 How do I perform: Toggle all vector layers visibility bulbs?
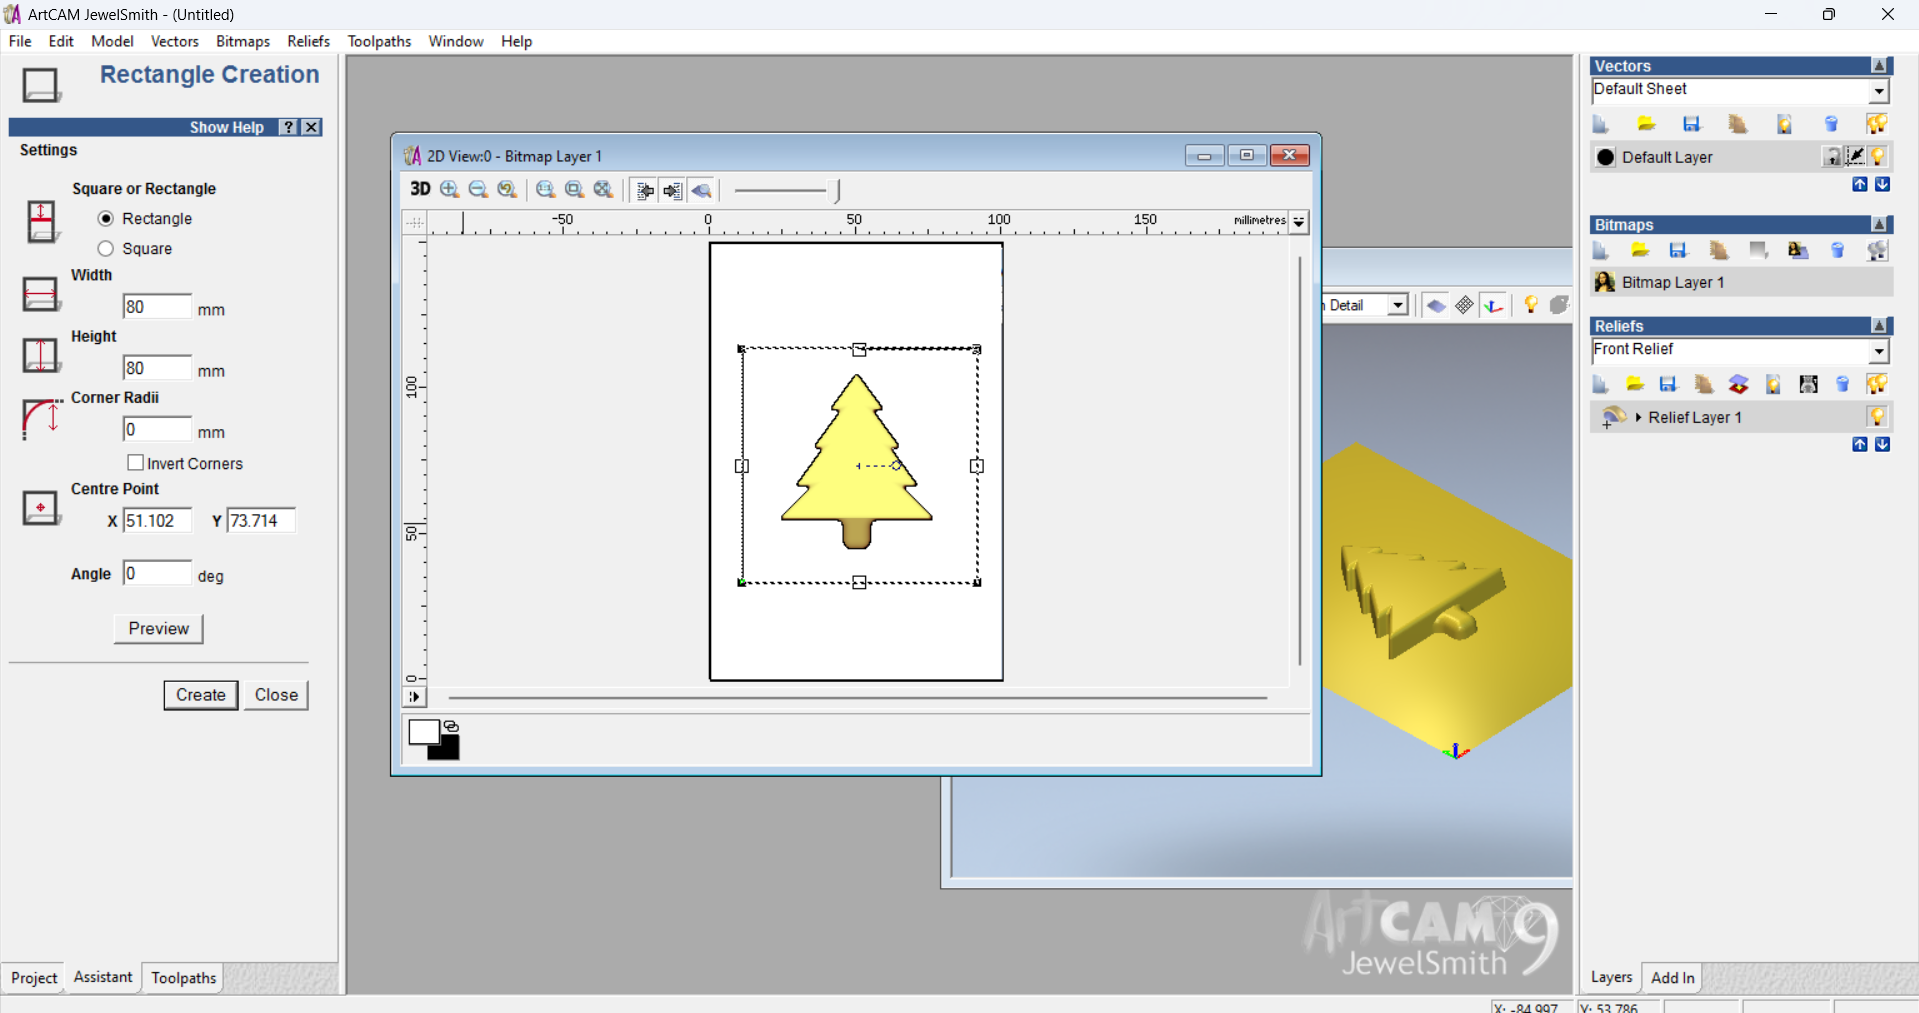pyautogui.click(x=1877, y=124)
